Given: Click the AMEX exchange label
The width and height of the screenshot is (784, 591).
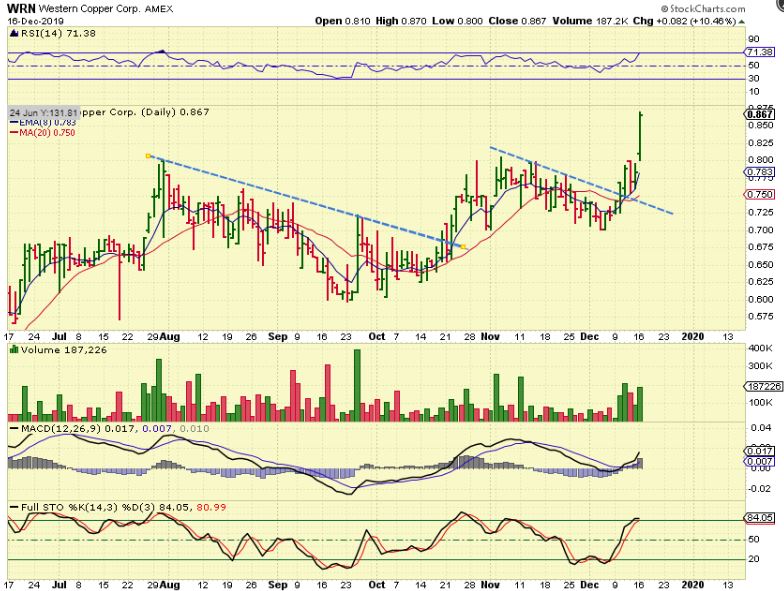Looking at the screenshot, I should pos(158,9).
